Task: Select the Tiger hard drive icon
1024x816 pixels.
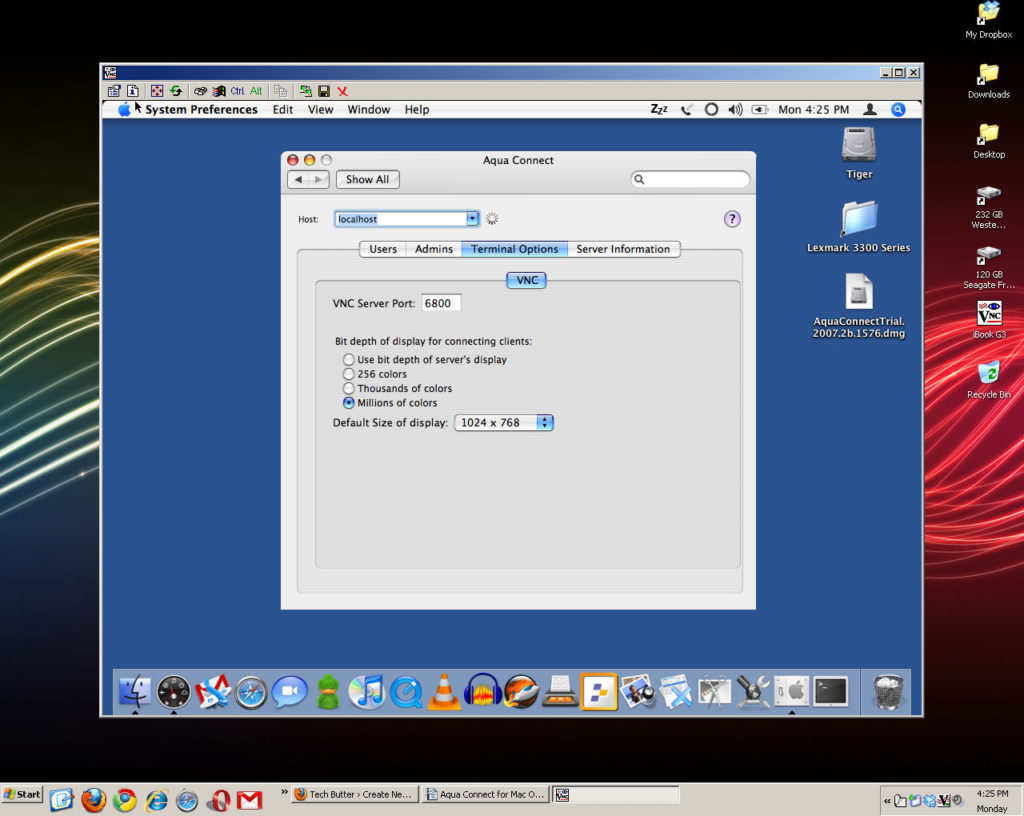Action: pyautogui.click(x=859, y=144)
